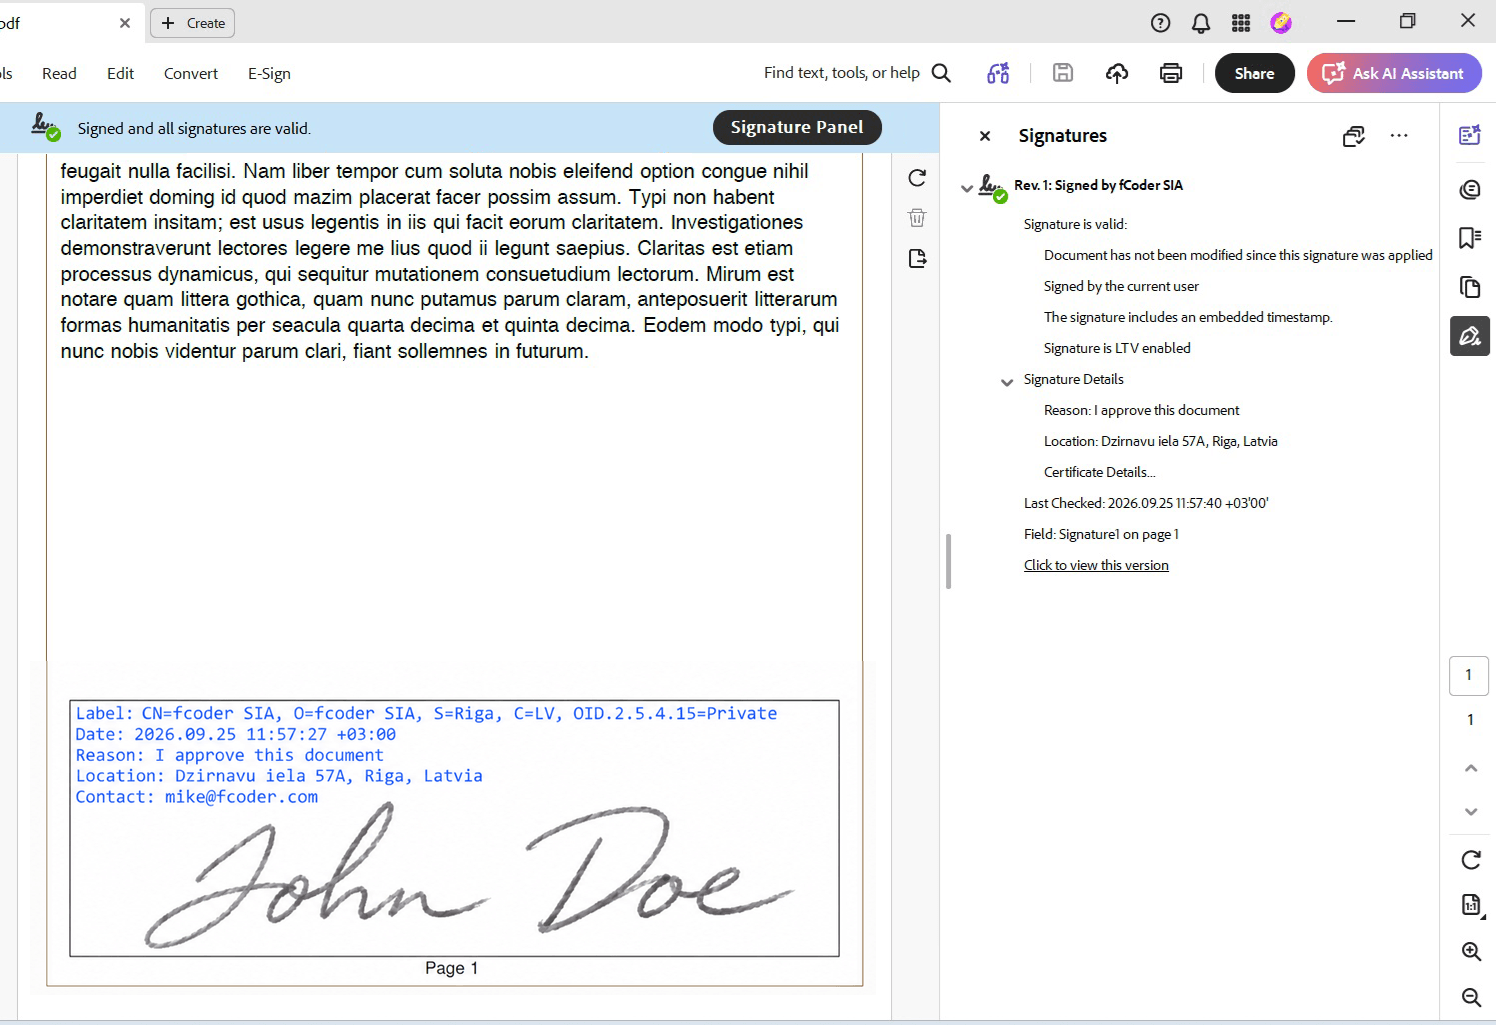Open the user profile avatar

coord(1281,23)
